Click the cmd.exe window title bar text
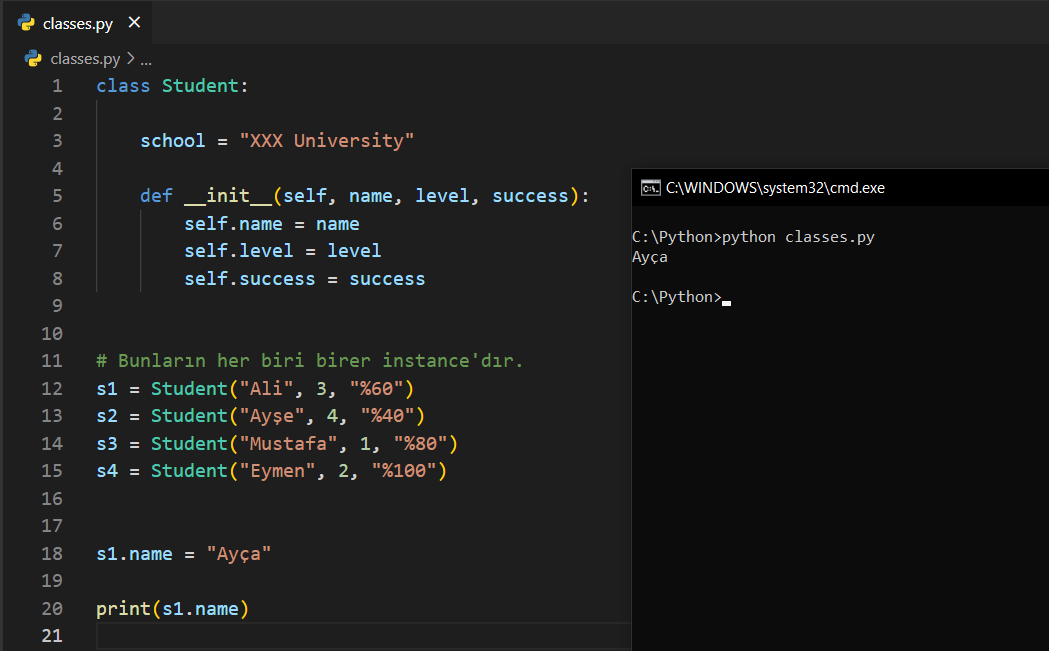The width and height of the screenshot is (1049, 651). coord(775,187)
